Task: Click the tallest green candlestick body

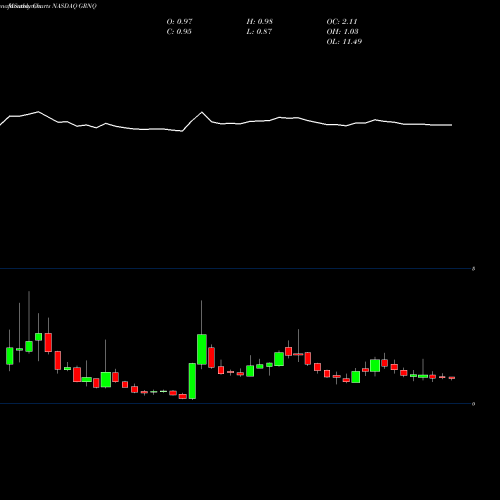Action: tap(192, 381)
